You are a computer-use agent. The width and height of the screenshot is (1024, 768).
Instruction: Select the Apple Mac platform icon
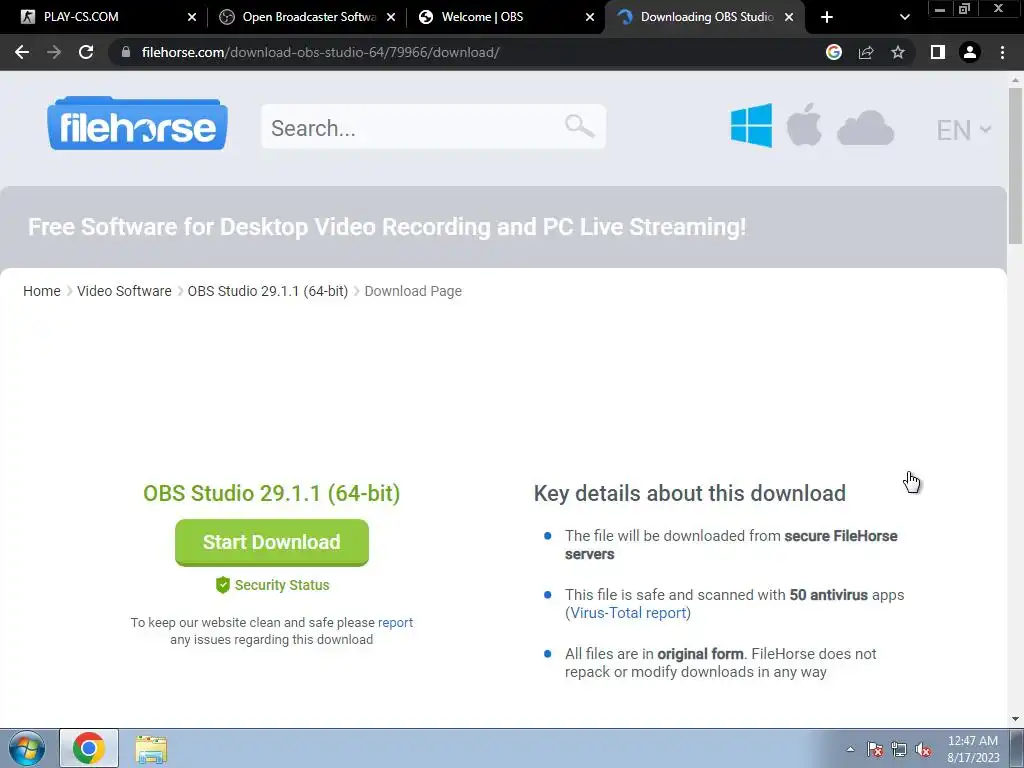804,125
